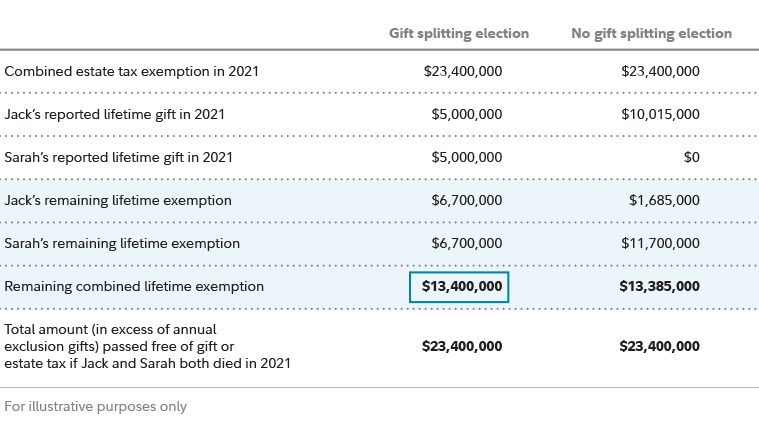Select the "Combined estate tax exemption in 2021" label
This screenshot has height=440, width=759.
[x=132, y=71]
